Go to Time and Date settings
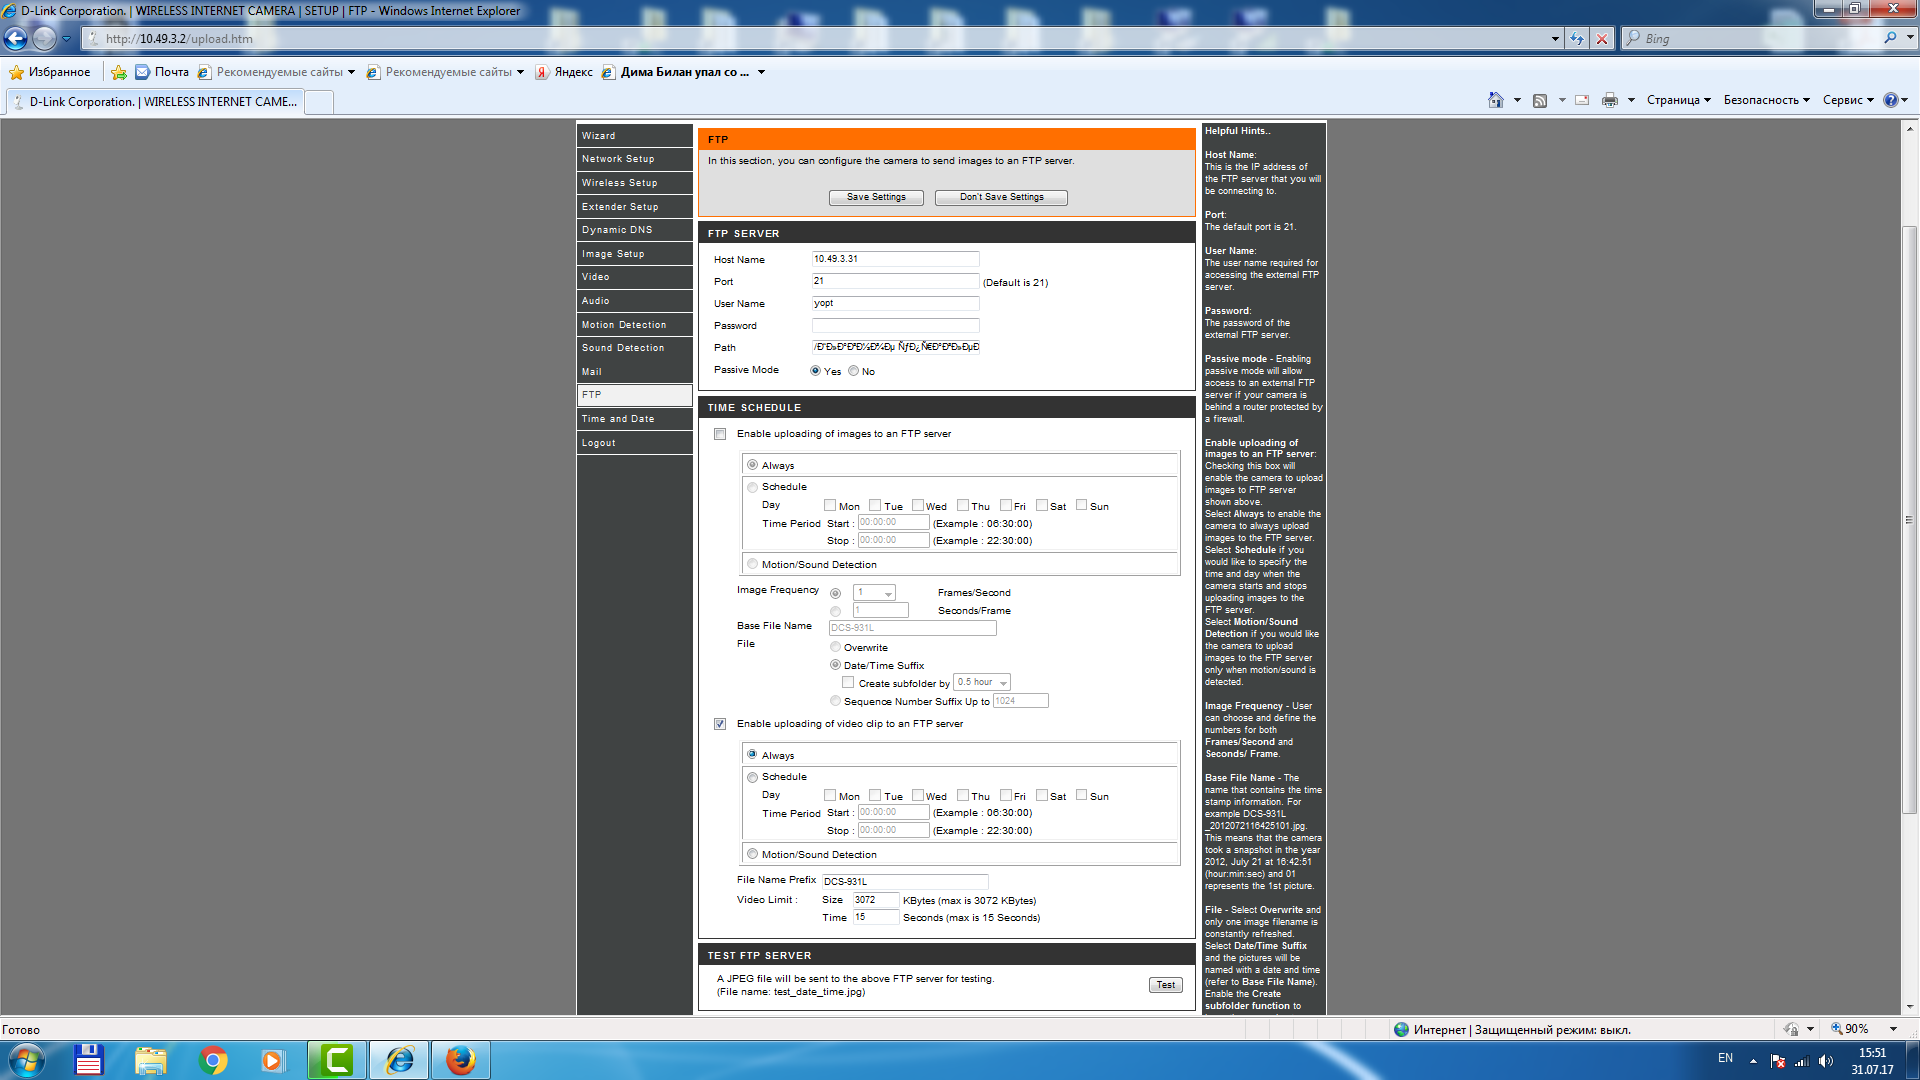Viewport: 1920px width, 1080px height. [x=618, y=419]
